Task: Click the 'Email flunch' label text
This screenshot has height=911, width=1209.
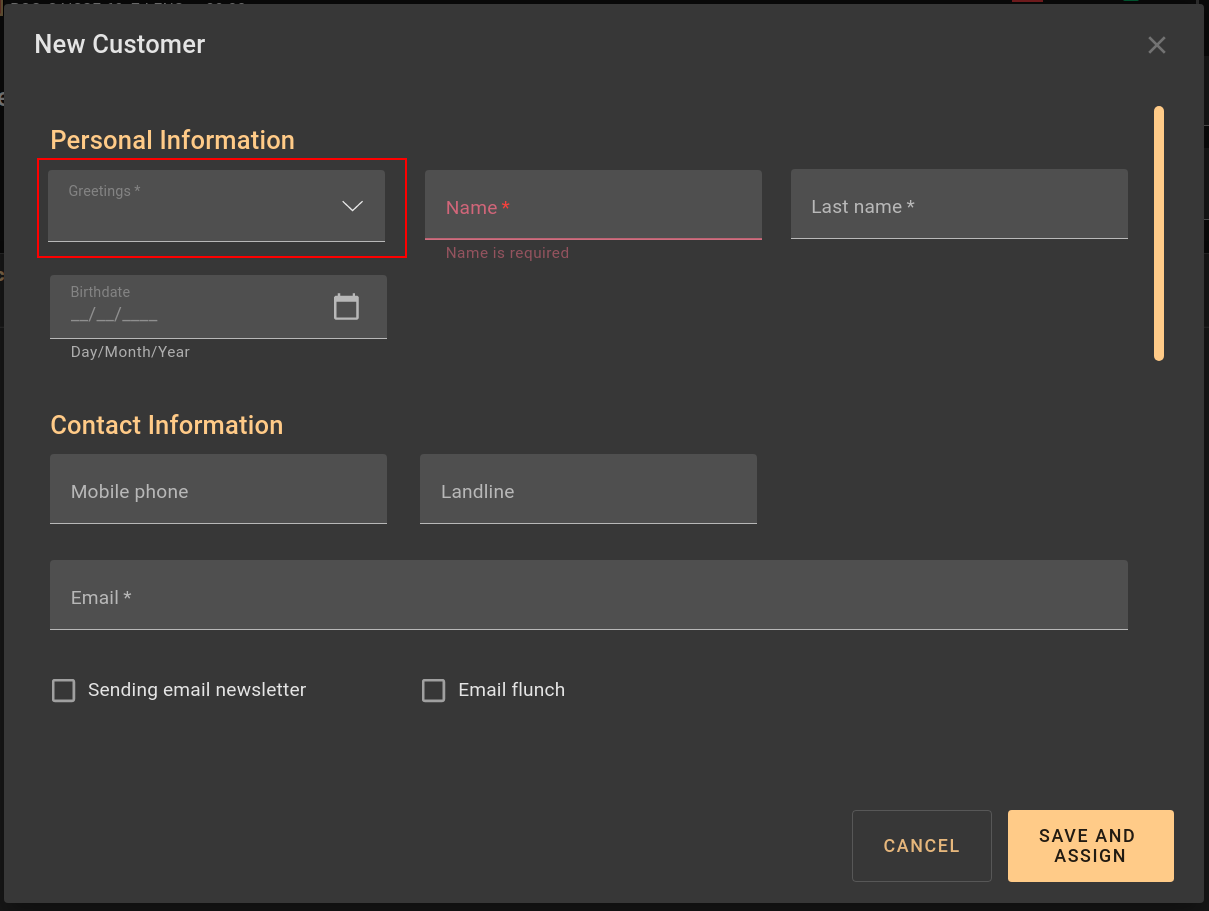Action: tap(511, 690)
